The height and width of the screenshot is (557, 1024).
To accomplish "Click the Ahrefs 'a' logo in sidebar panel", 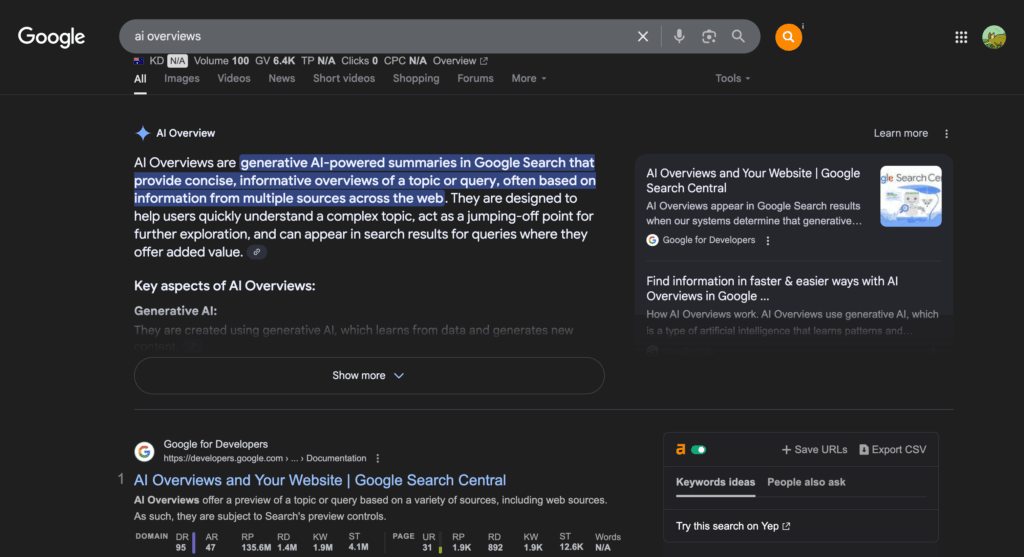I will pyautogui.click(x=680, y=449).
